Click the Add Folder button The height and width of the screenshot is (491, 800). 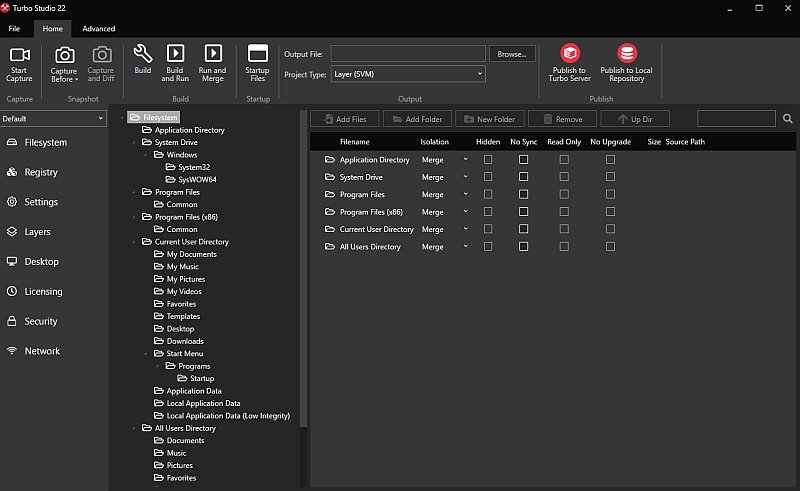coord(417,119)
